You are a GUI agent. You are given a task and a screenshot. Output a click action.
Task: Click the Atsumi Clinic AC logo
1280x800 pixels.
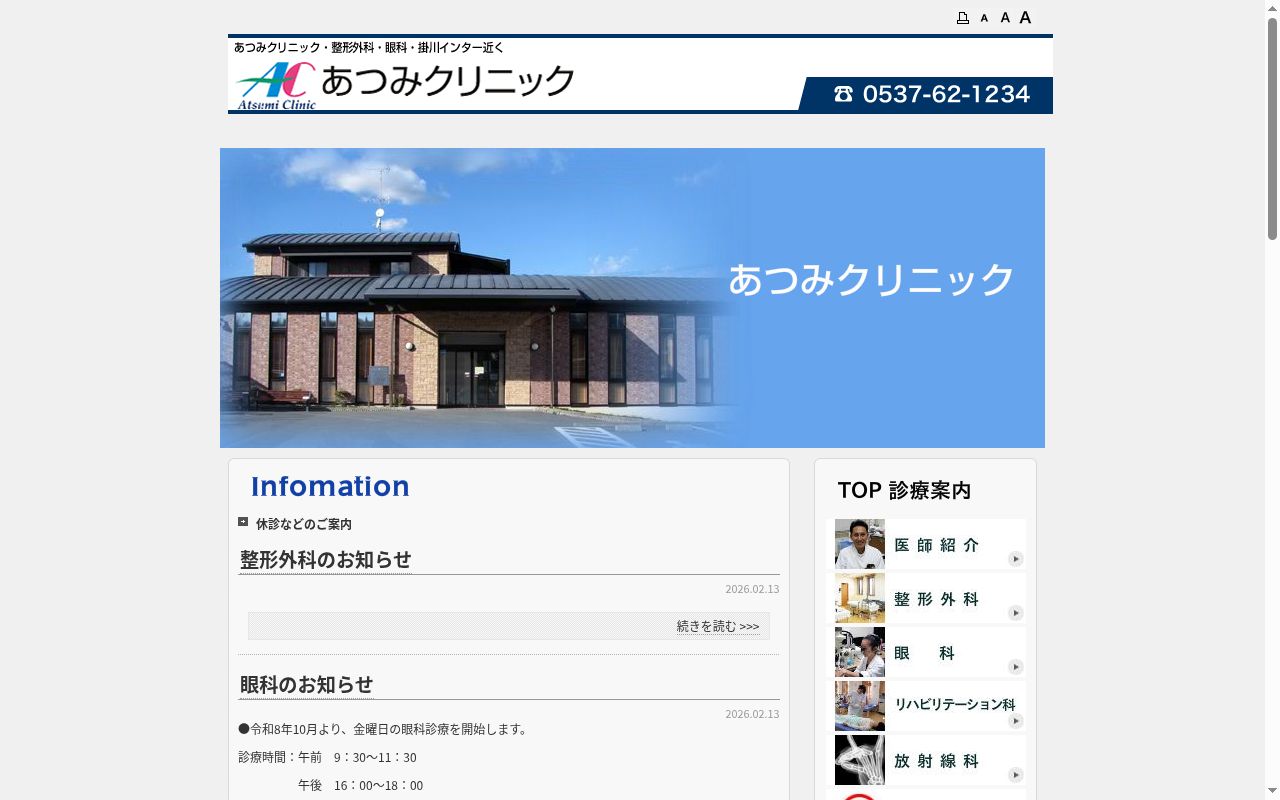(277, 85)
